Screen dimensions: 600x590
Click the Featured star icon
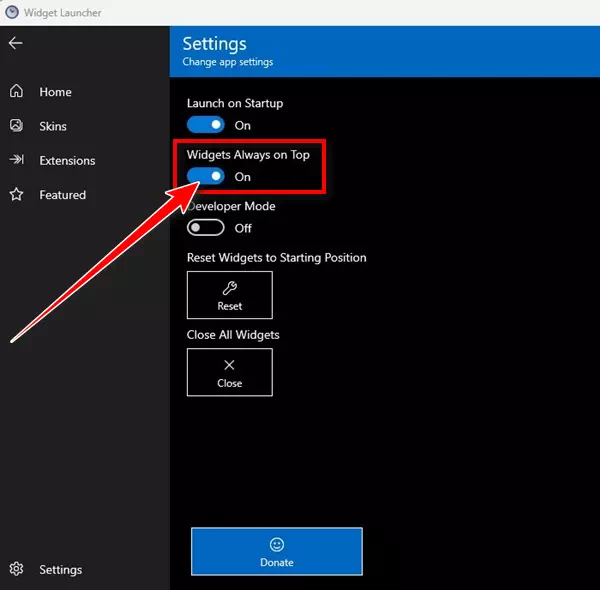(x=16, y=194)
